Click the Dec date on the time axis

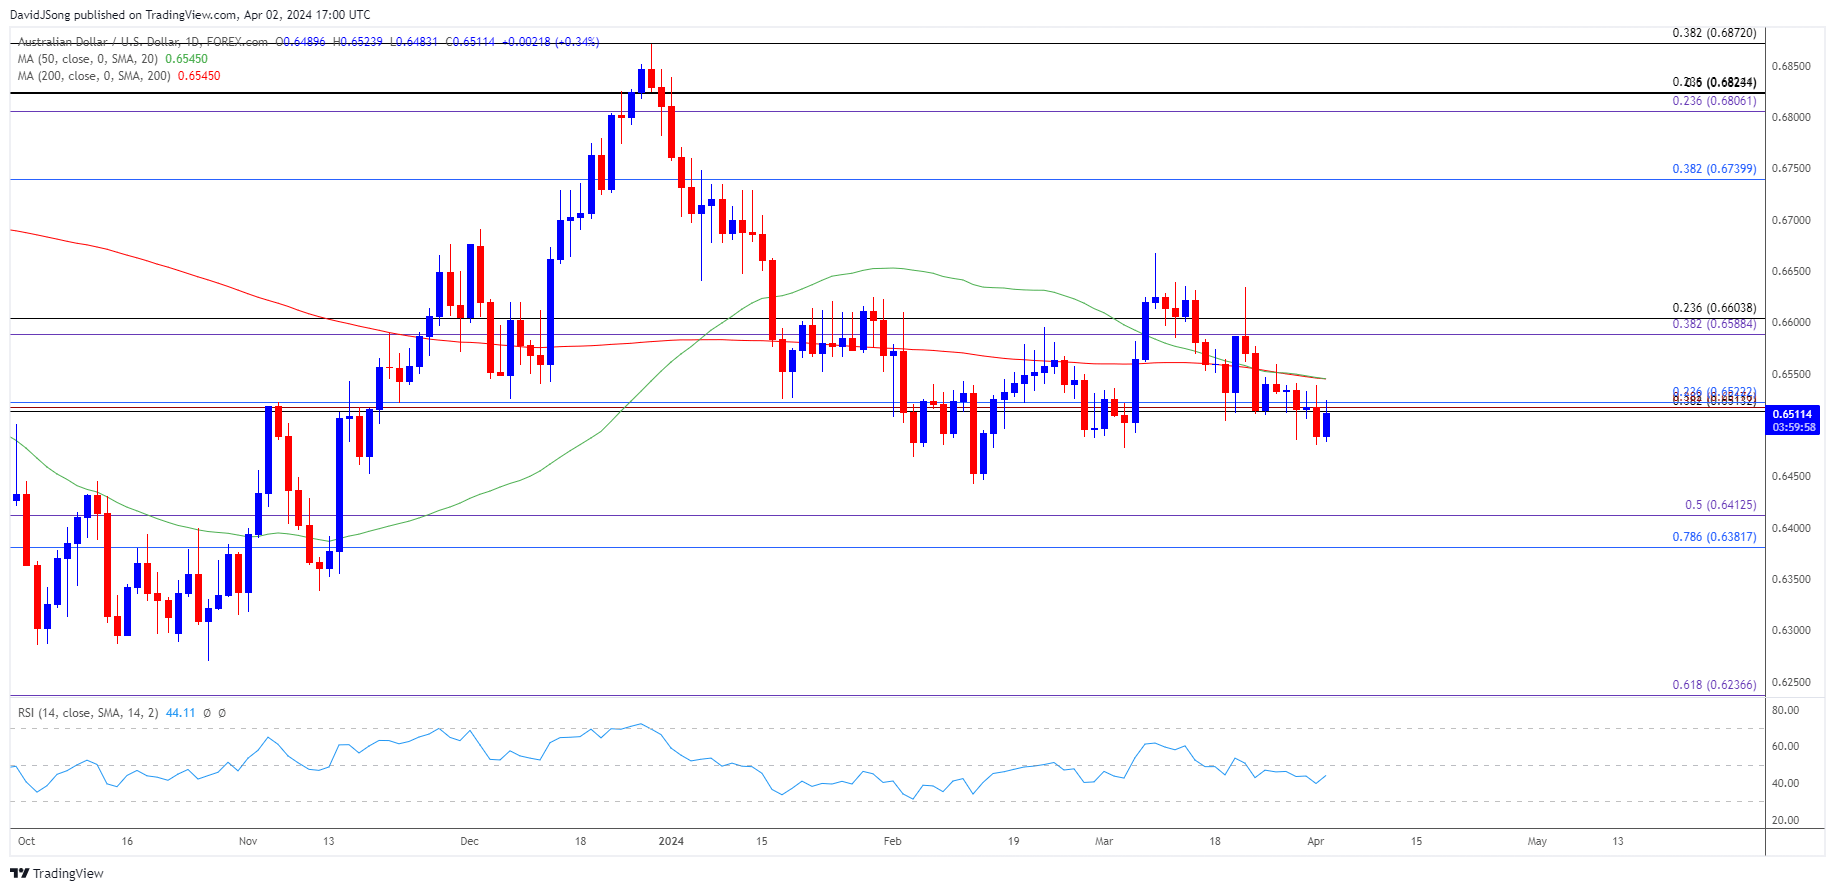pos(469,841)
